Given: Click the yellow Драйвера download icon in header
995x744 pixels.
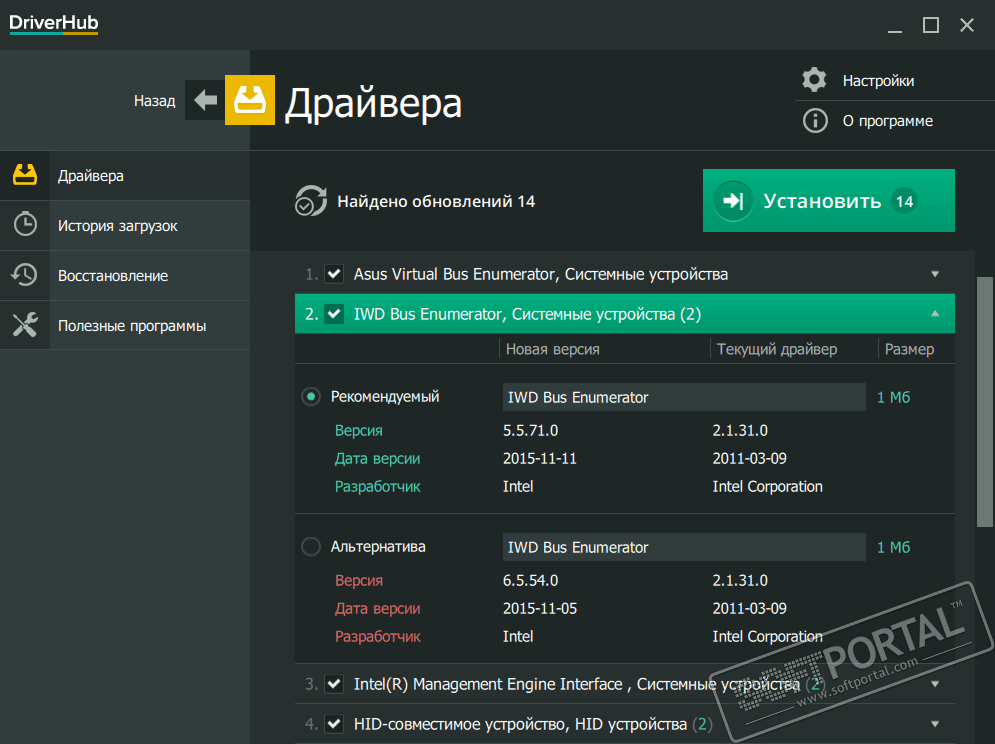Looking at the screenshot, I should [x=249, y=100].
